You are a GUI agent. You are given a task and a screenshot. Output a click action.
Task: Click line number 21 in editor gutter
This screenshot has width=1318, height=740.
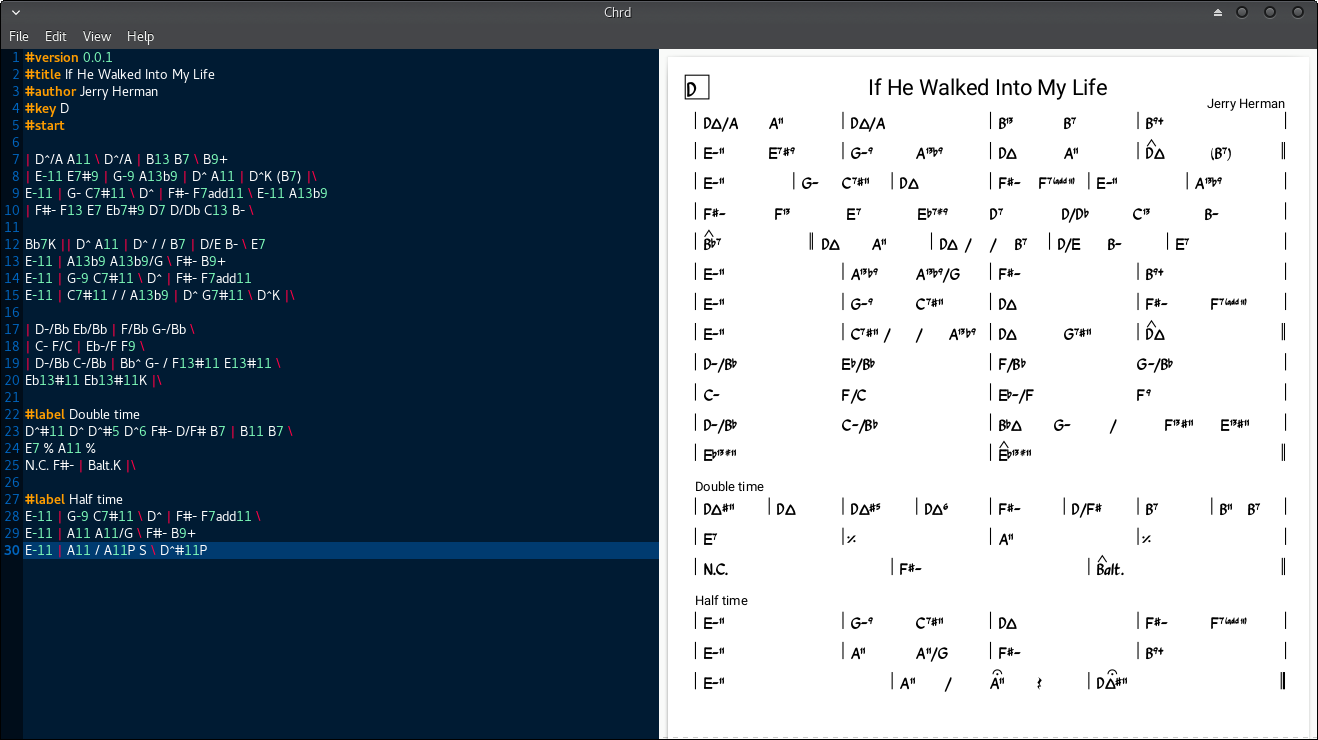pos(12,397)
